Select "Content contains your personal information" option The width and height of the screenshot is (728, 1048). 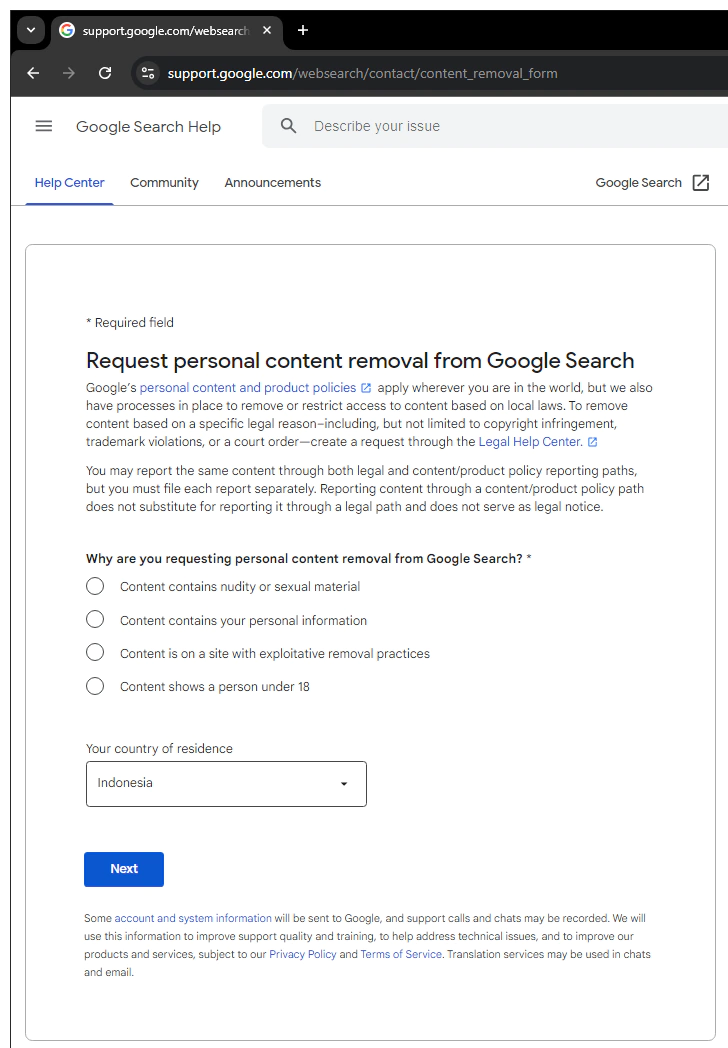pyautogui.click(x=95, y=620)
